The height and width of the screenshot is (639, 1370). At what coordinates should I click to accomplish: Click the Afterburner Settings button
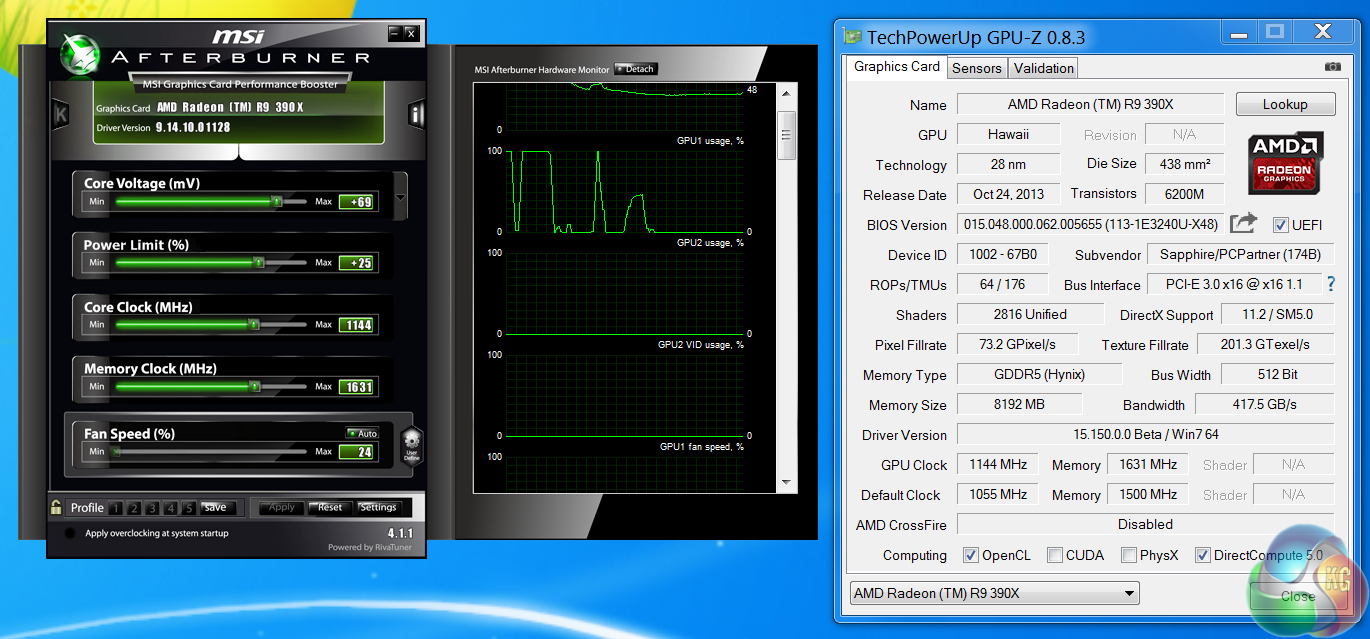coord(378,507)
